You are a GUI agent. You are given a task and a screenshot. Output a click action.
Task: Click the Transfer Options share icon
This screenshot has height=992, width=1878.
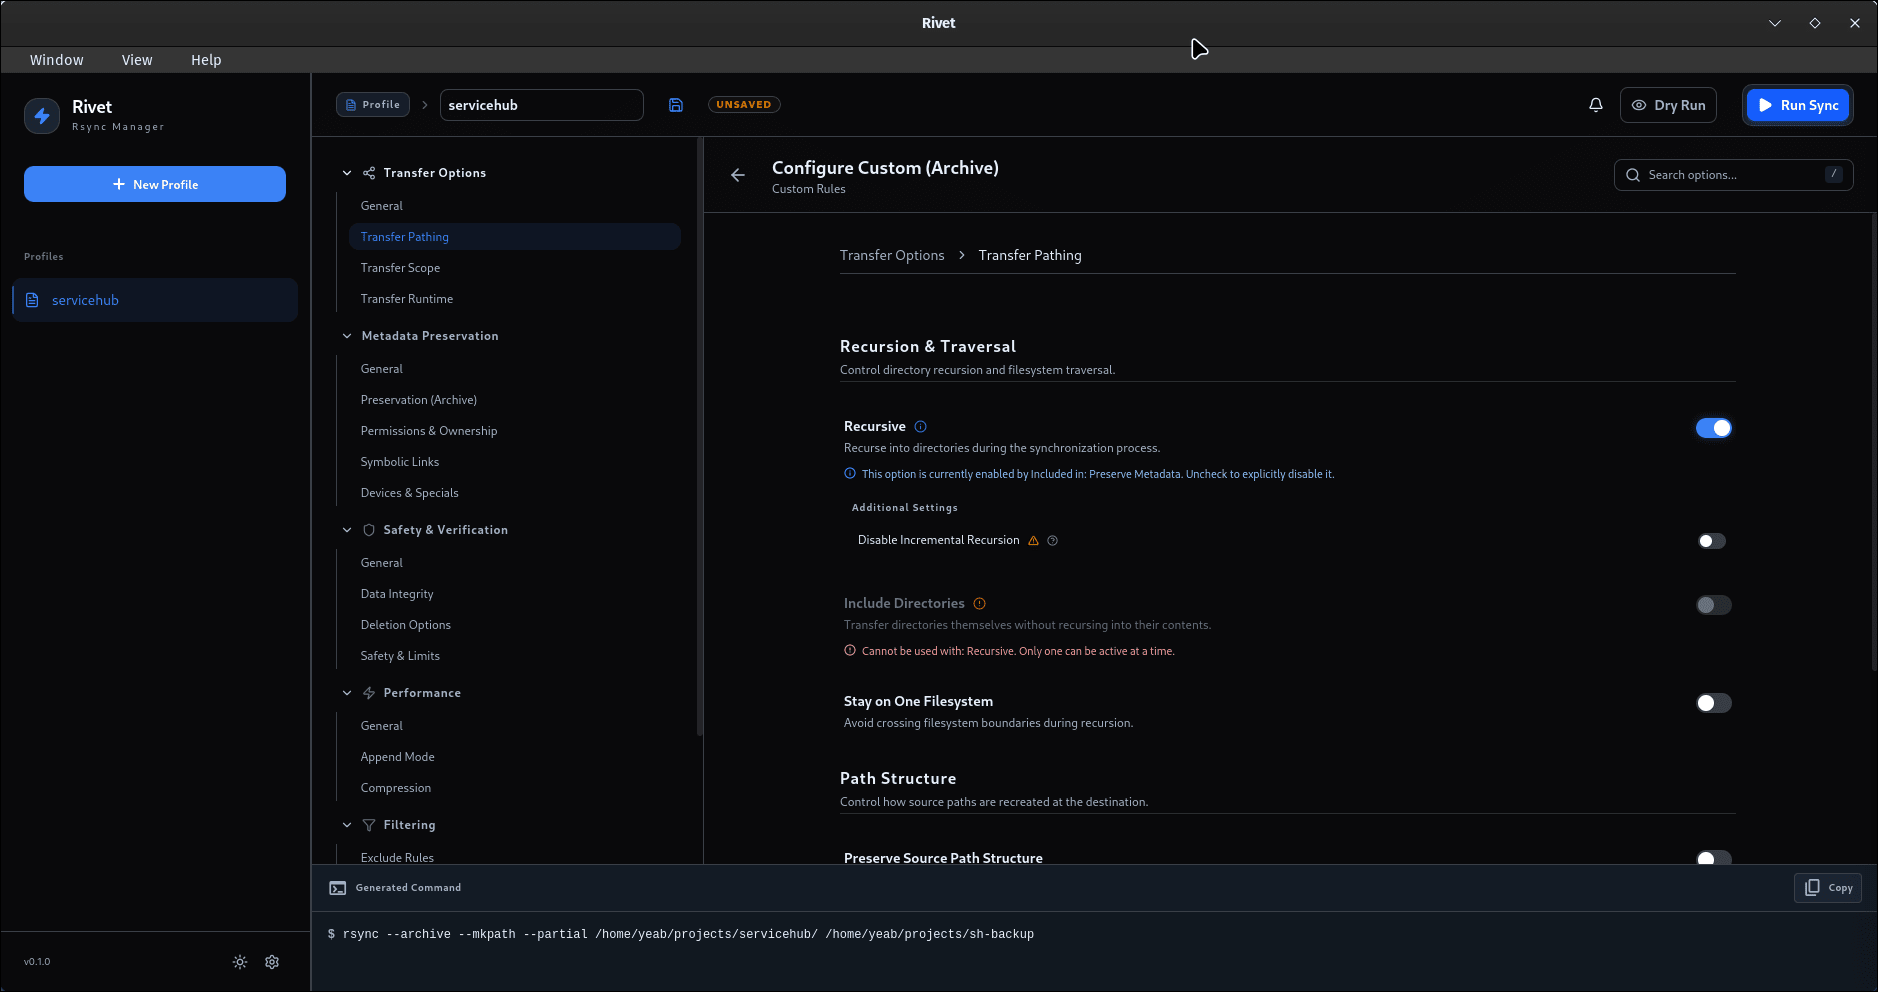click(369, 173)
